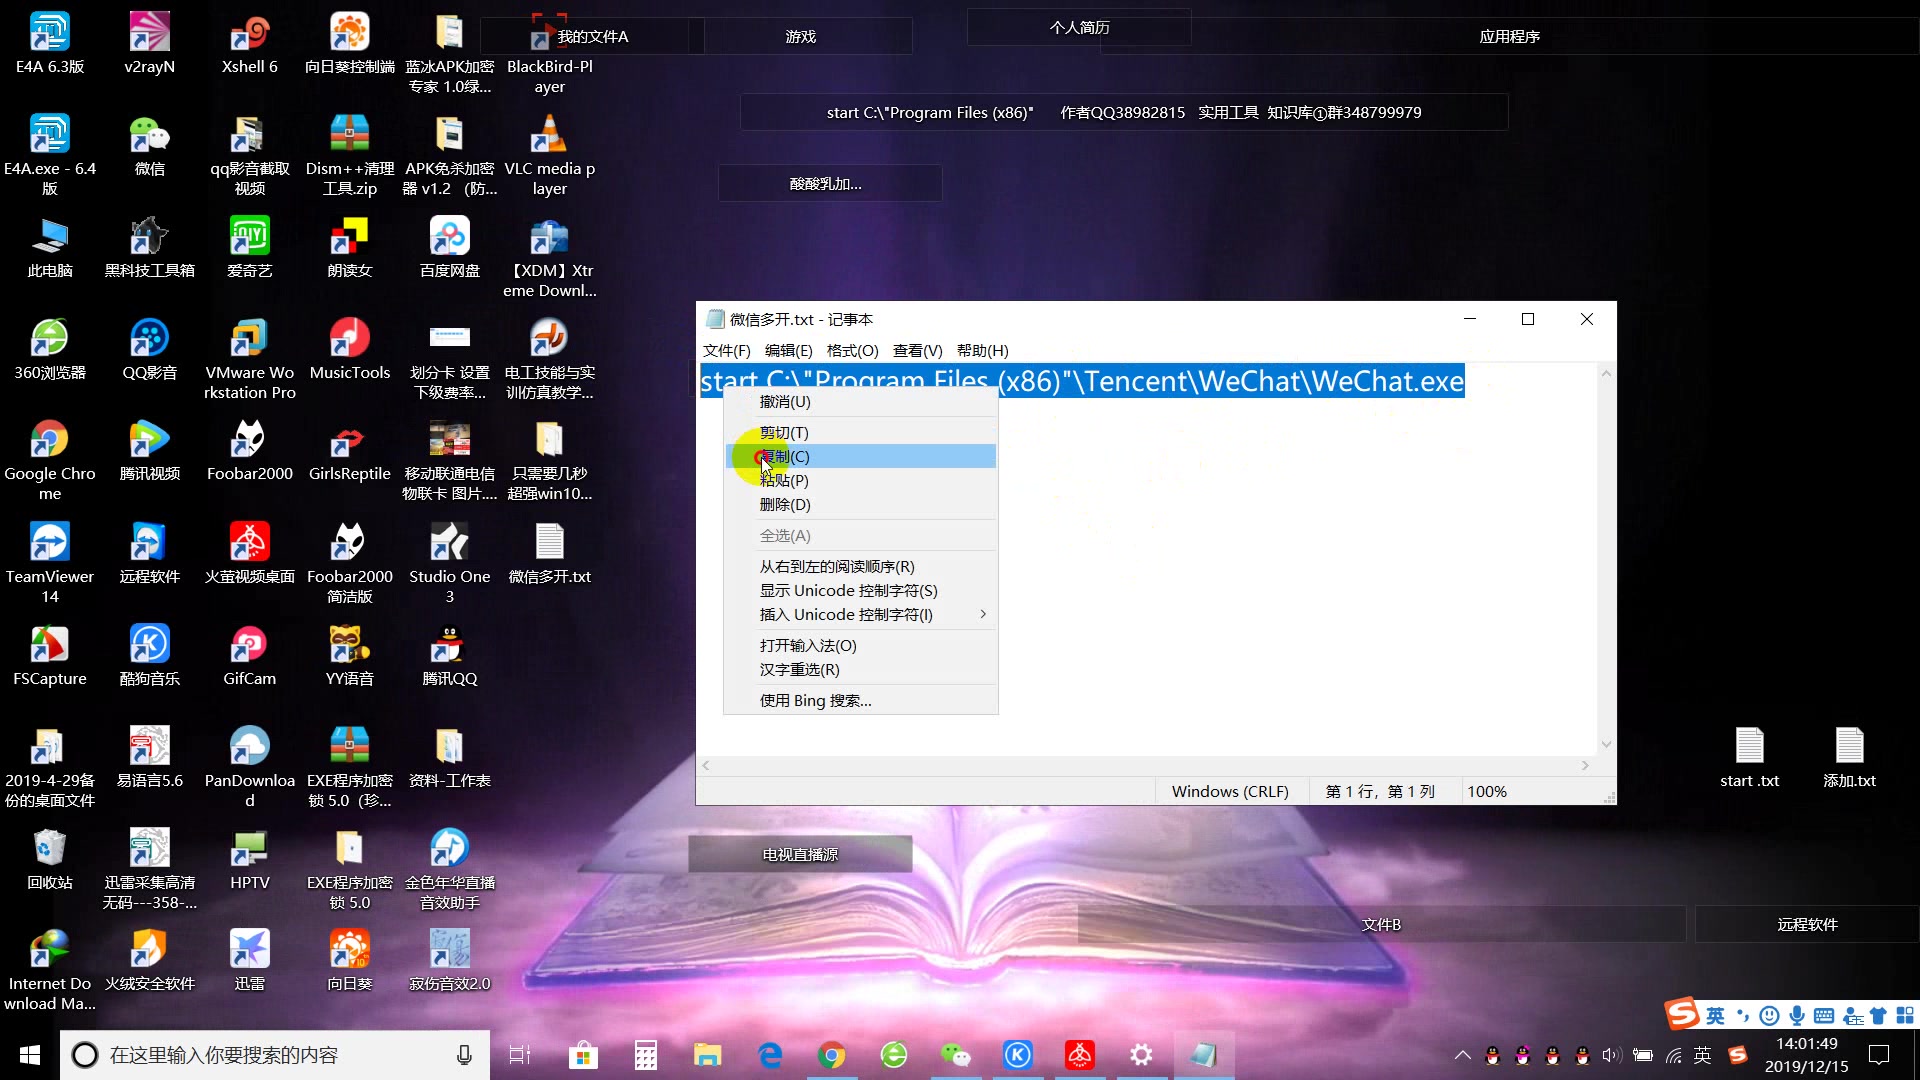
Task: Open the GifCam desktop shortcut
Action: pyautogui.click(x=249, y=656)
